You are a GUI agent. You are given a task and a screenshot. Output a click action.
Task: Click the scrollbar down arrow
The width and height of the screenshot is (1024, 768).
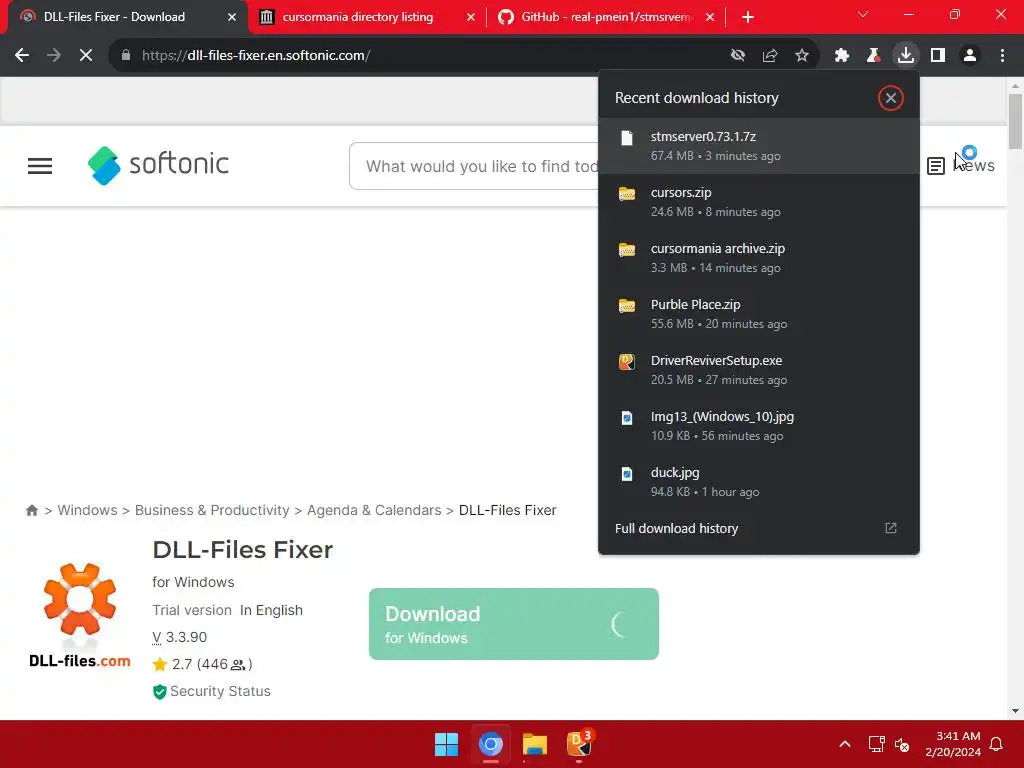point(1015,711)
